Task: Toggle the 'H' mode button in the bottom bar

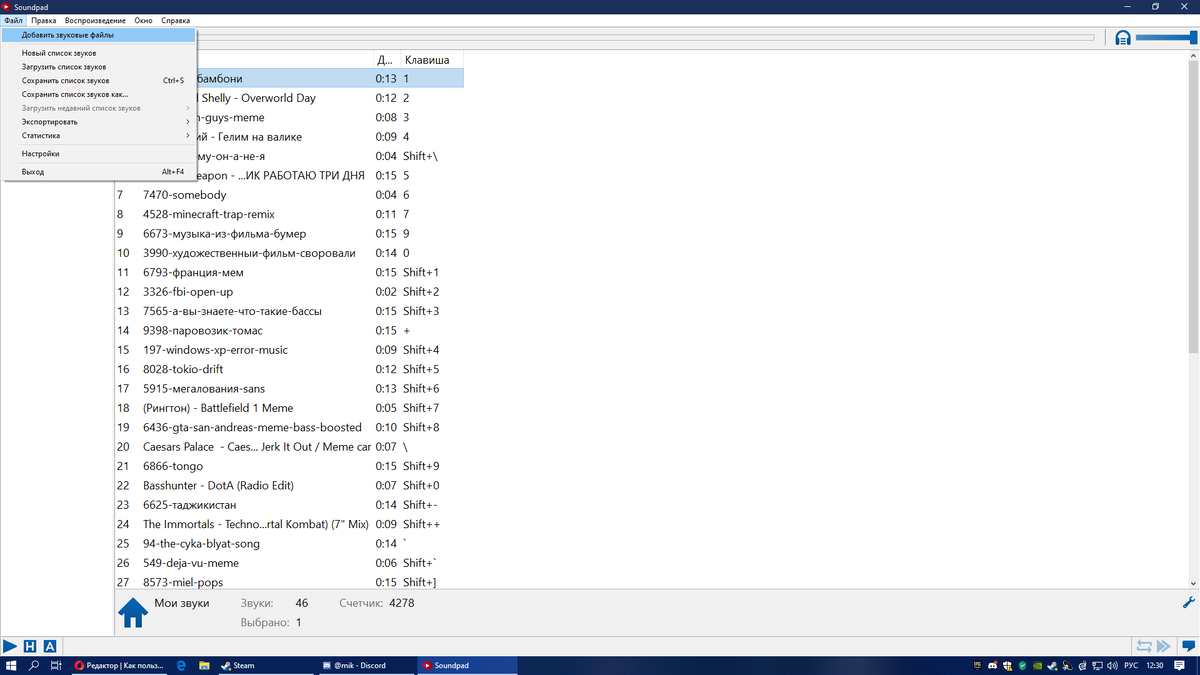Action: [30, 646]
